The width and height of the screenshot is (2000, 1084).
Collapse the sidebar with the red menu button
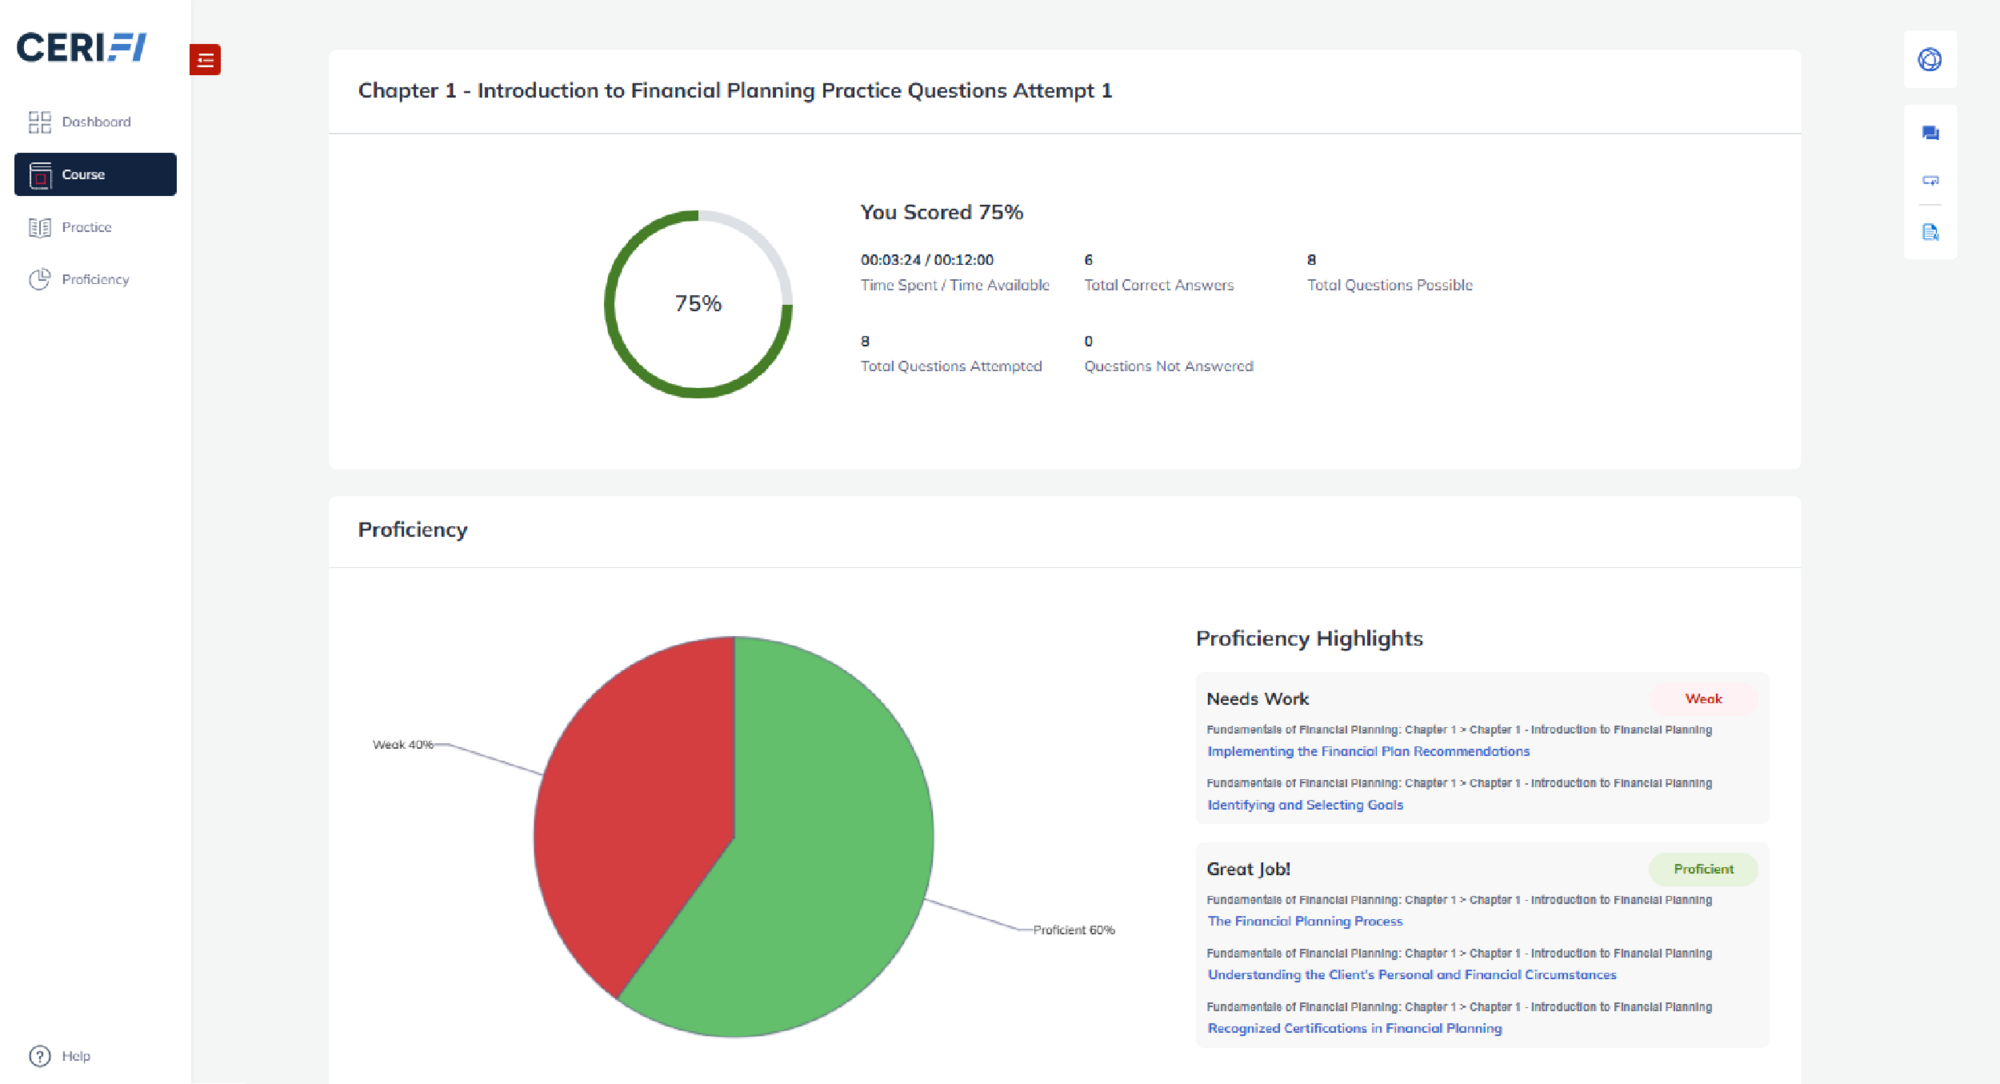[205, 60]
